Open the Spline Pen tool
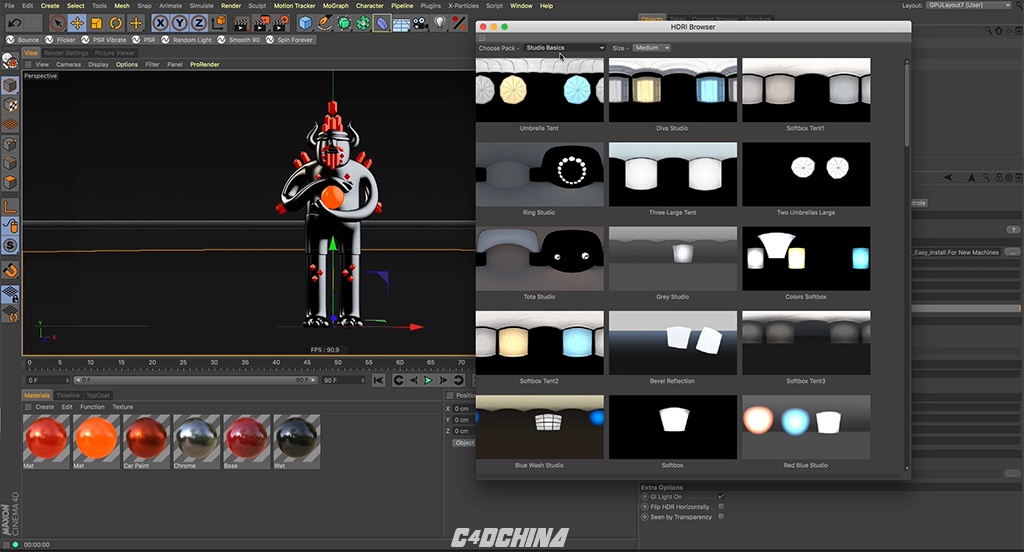This screenshot has width=1024, height=552. [325, 24]
